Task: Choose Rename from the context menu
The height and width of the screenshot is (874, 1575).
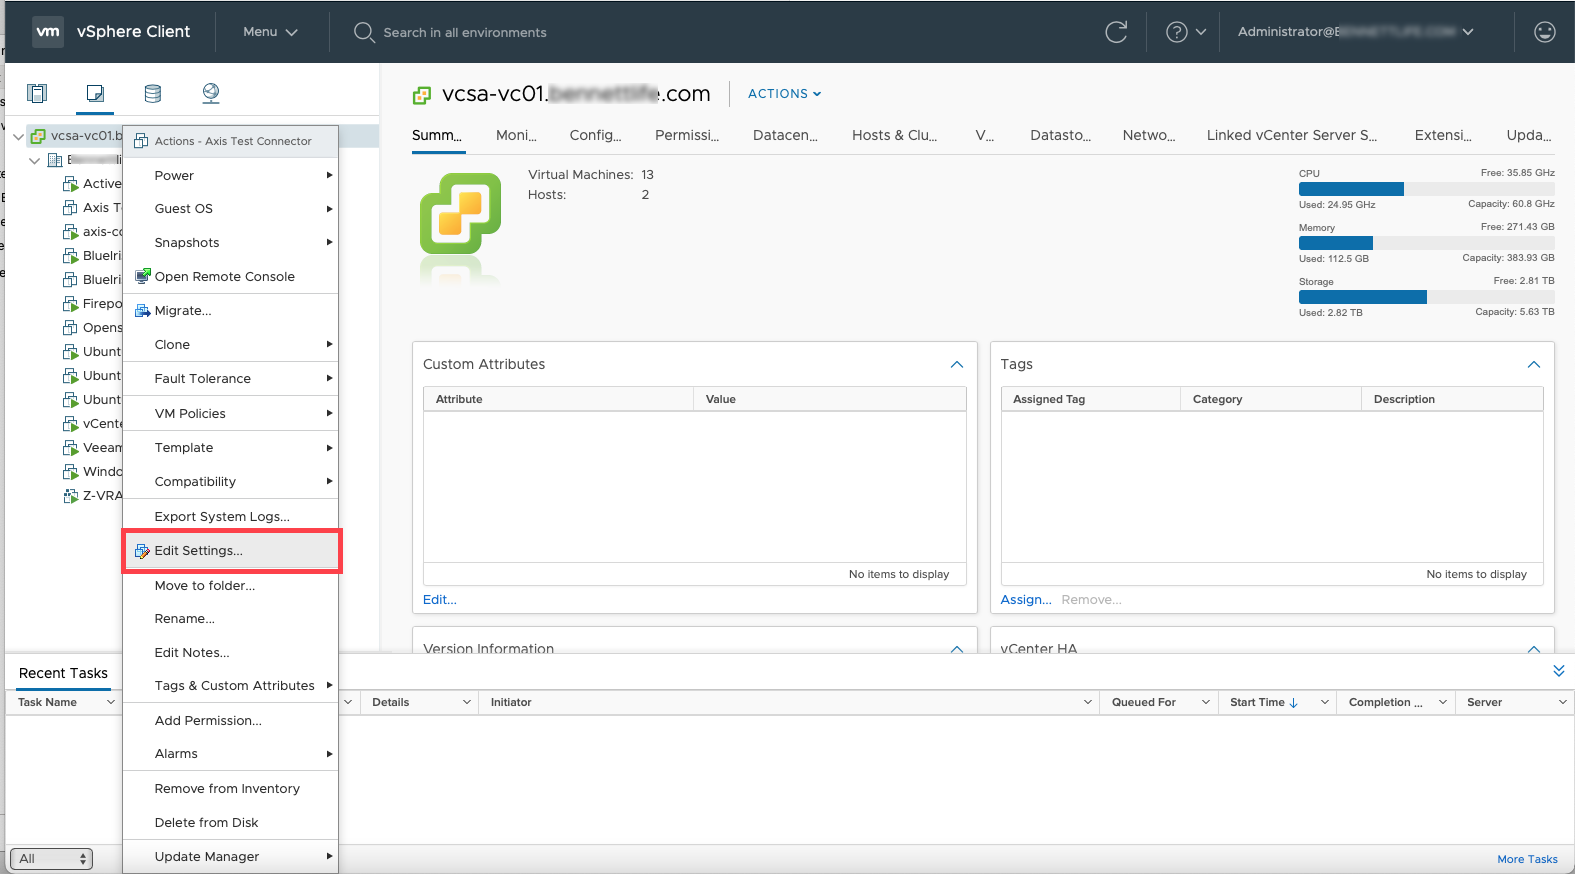Action: click(x=231, y=619)
